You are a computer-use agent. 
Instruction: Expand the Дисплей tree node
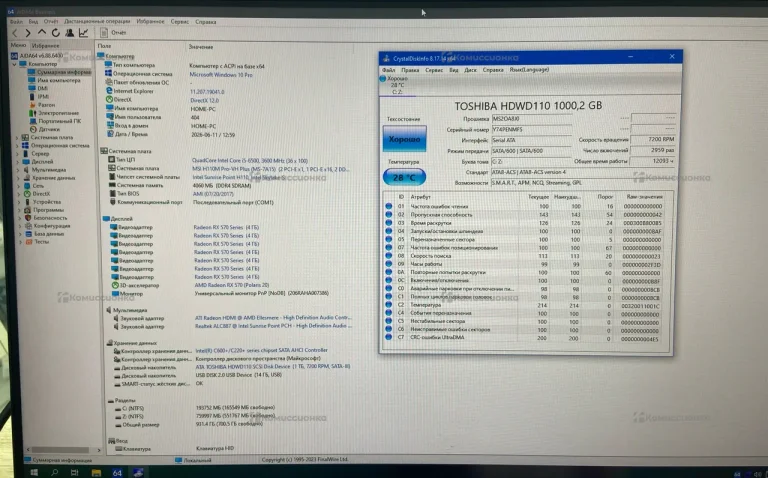point(18,162)
